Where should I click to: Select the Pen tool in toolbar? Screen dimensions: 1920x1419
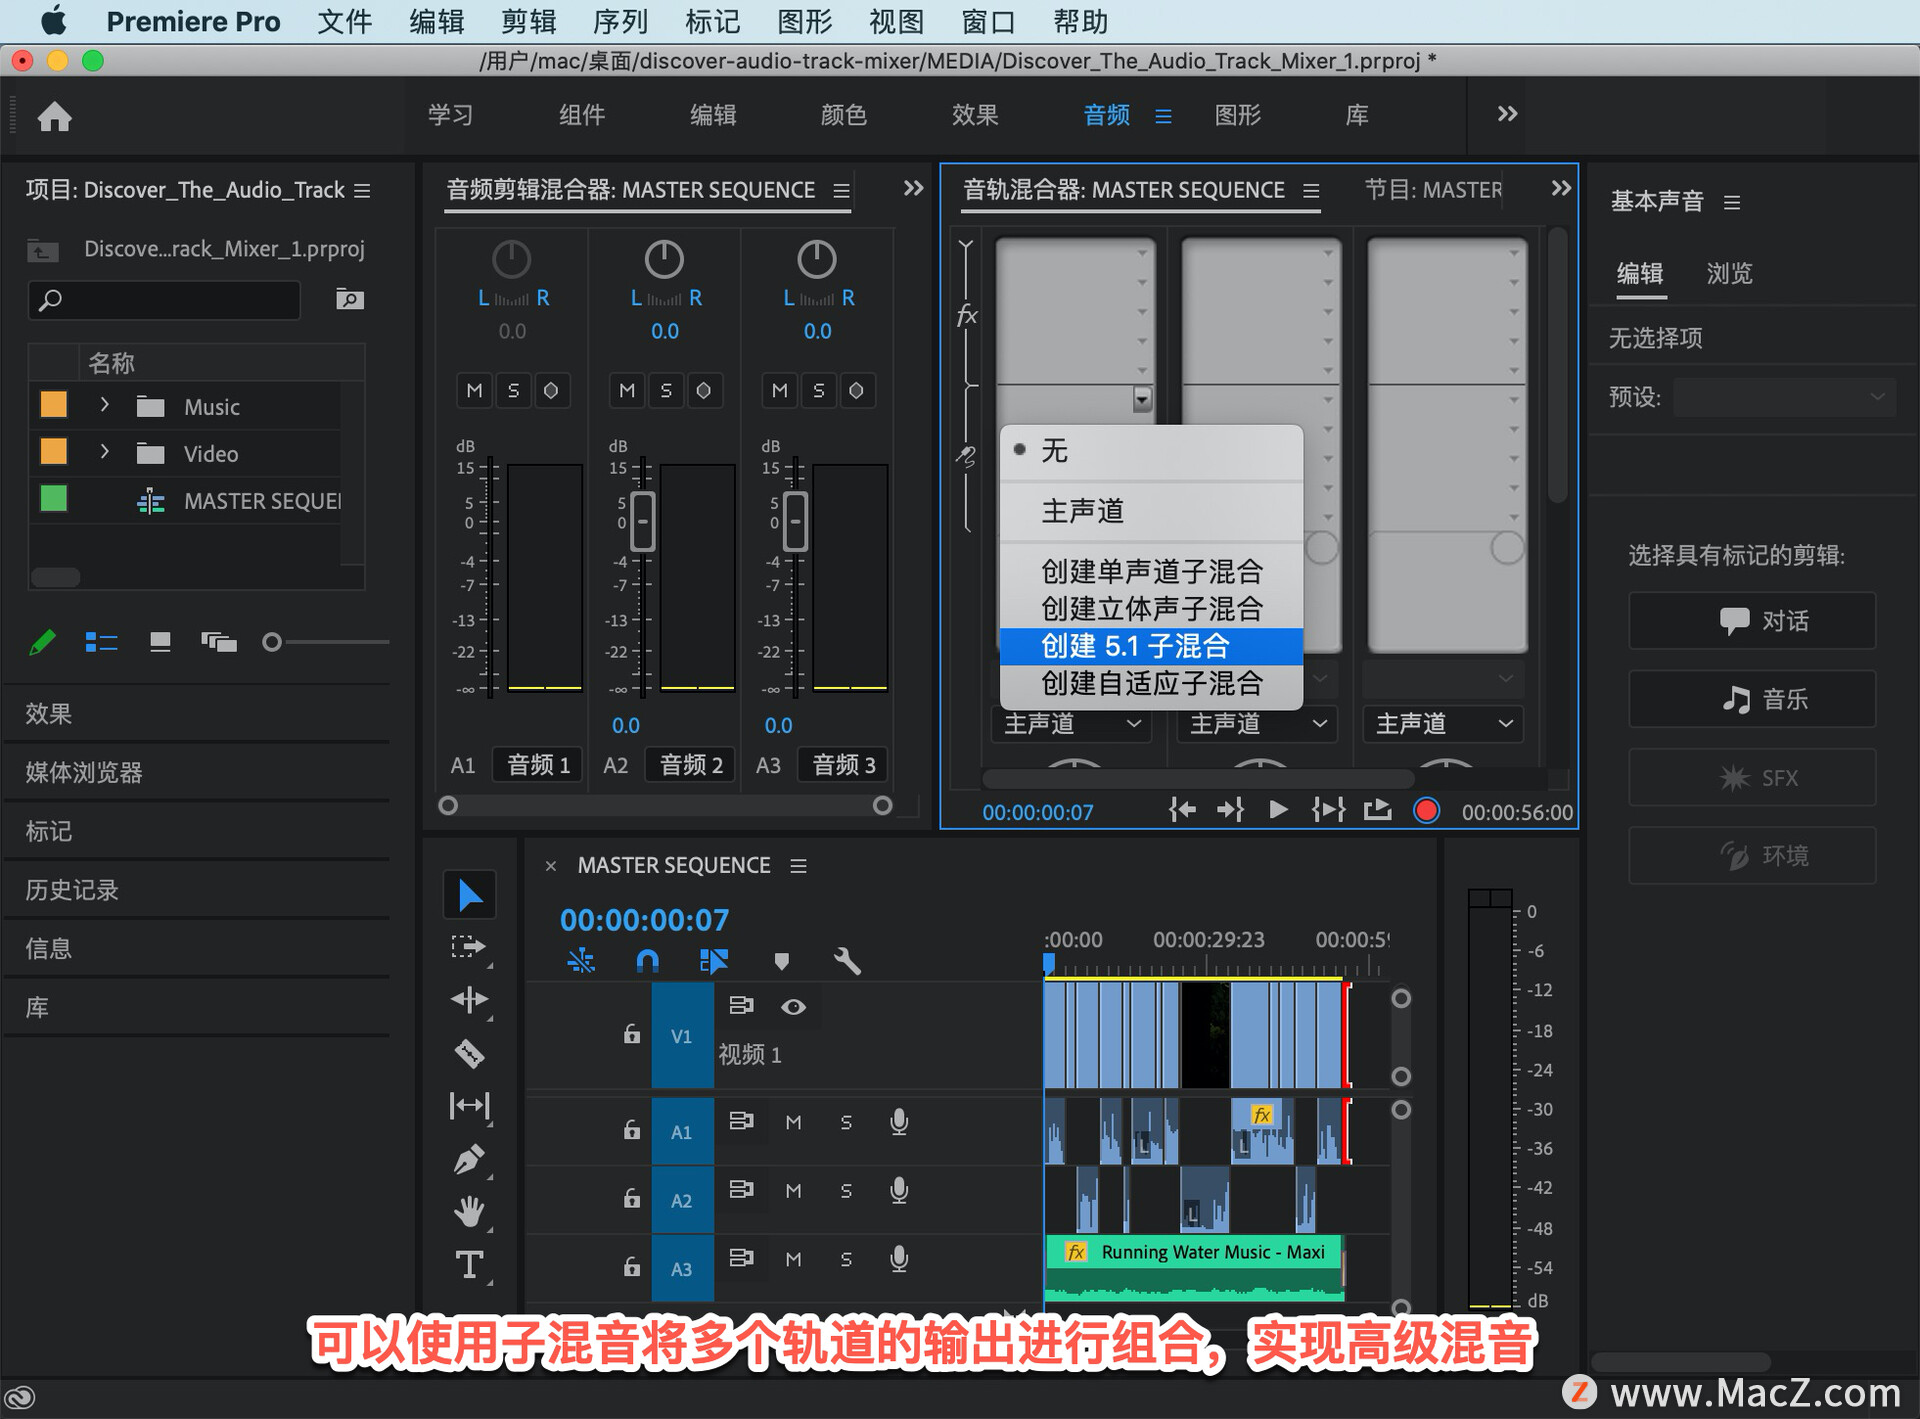tap(469, 1159)
